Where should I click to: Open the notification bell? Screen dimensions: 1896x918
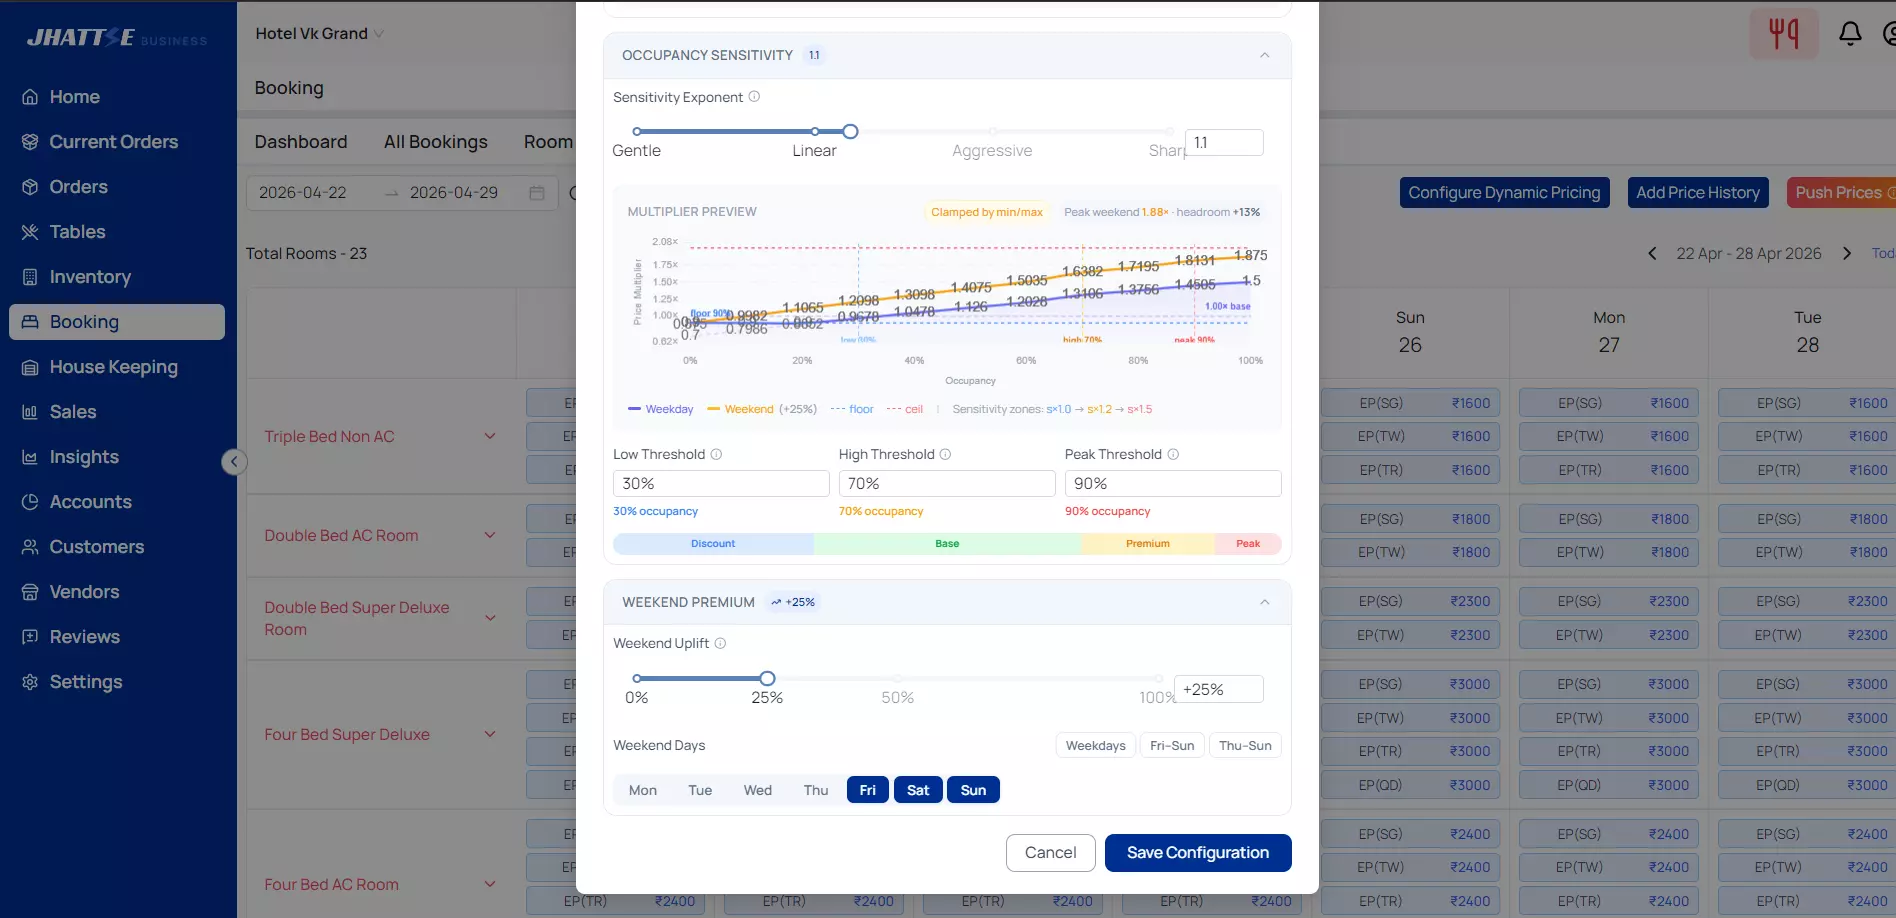pos(1851,33)
